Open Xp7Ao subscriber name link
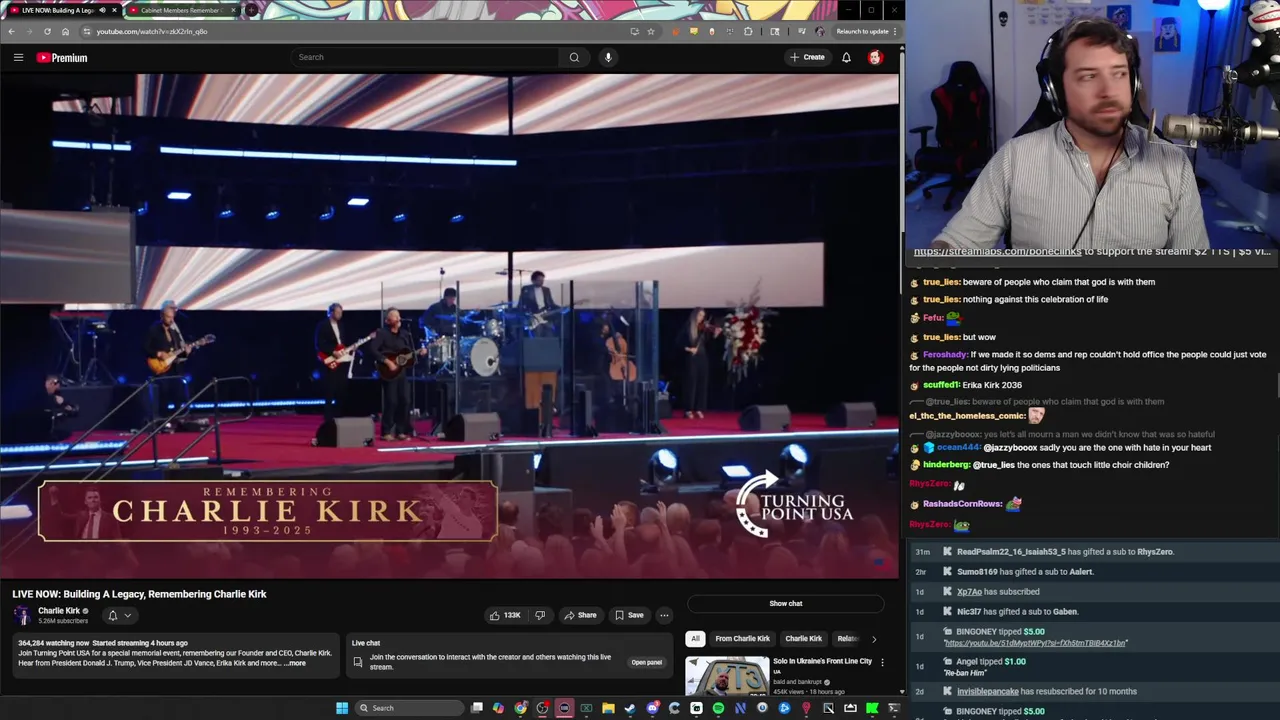 [x=970, y=591]
